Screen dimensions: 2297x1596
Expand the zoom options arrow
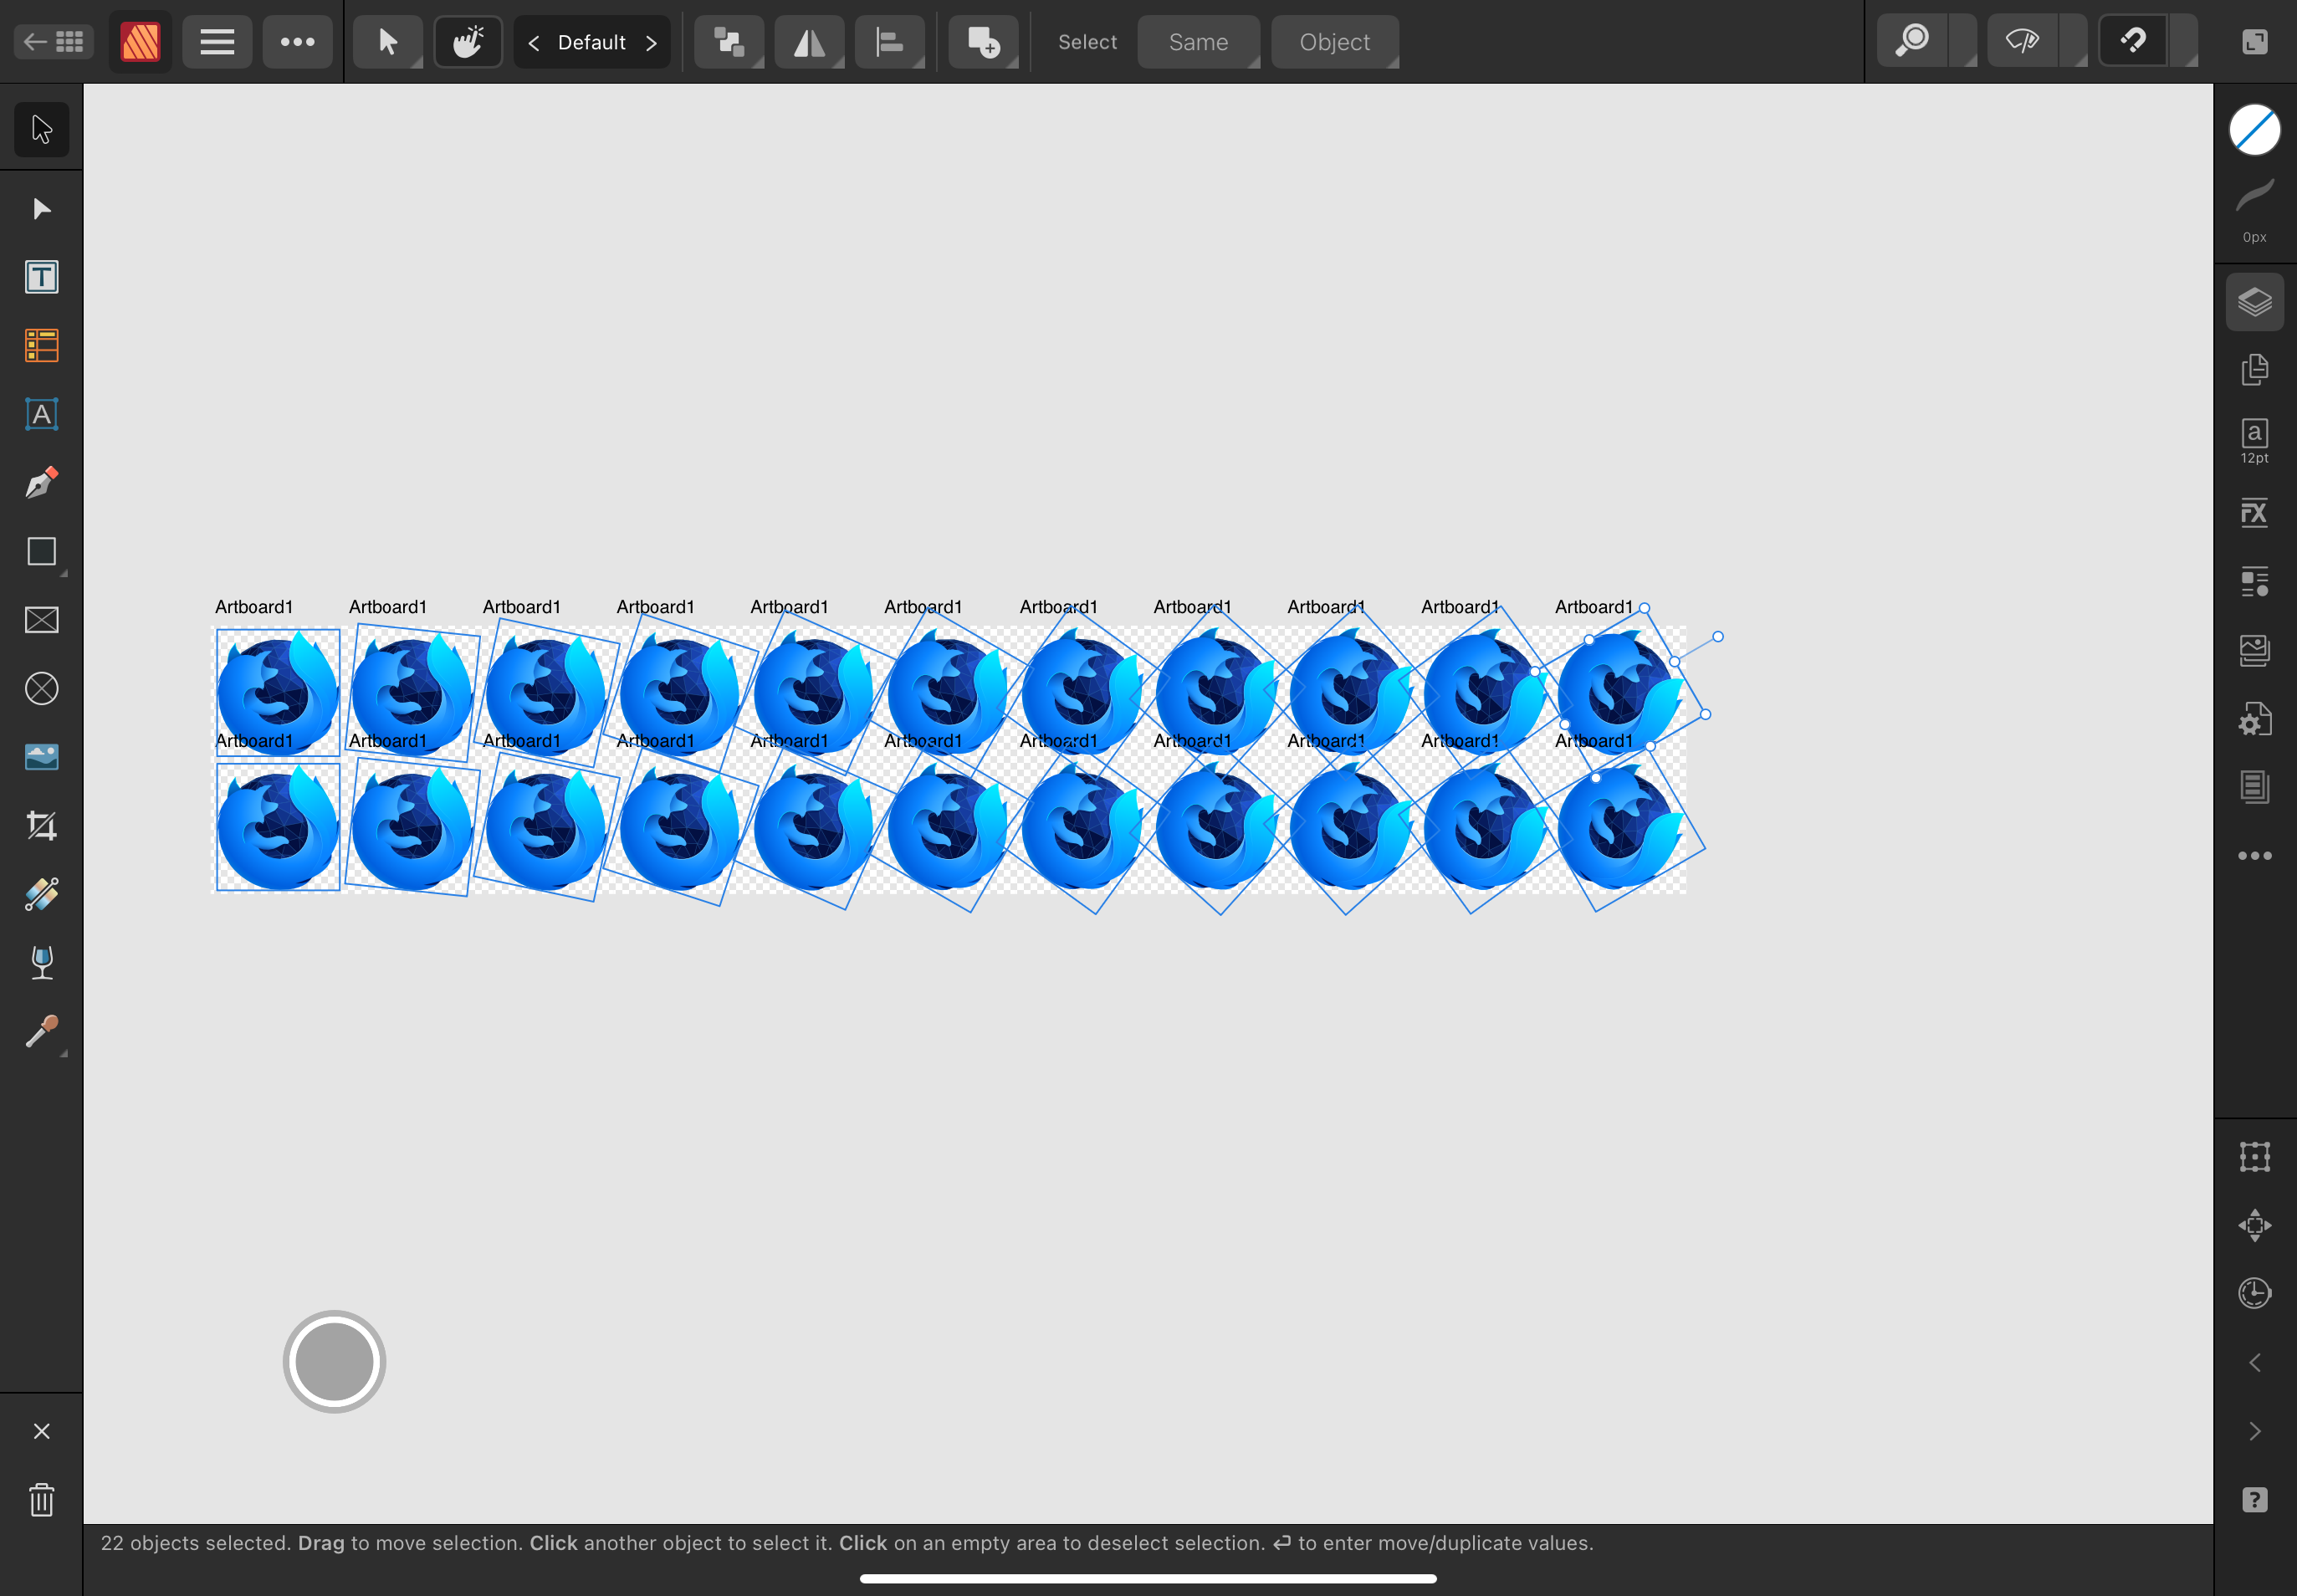(1965, 42)
